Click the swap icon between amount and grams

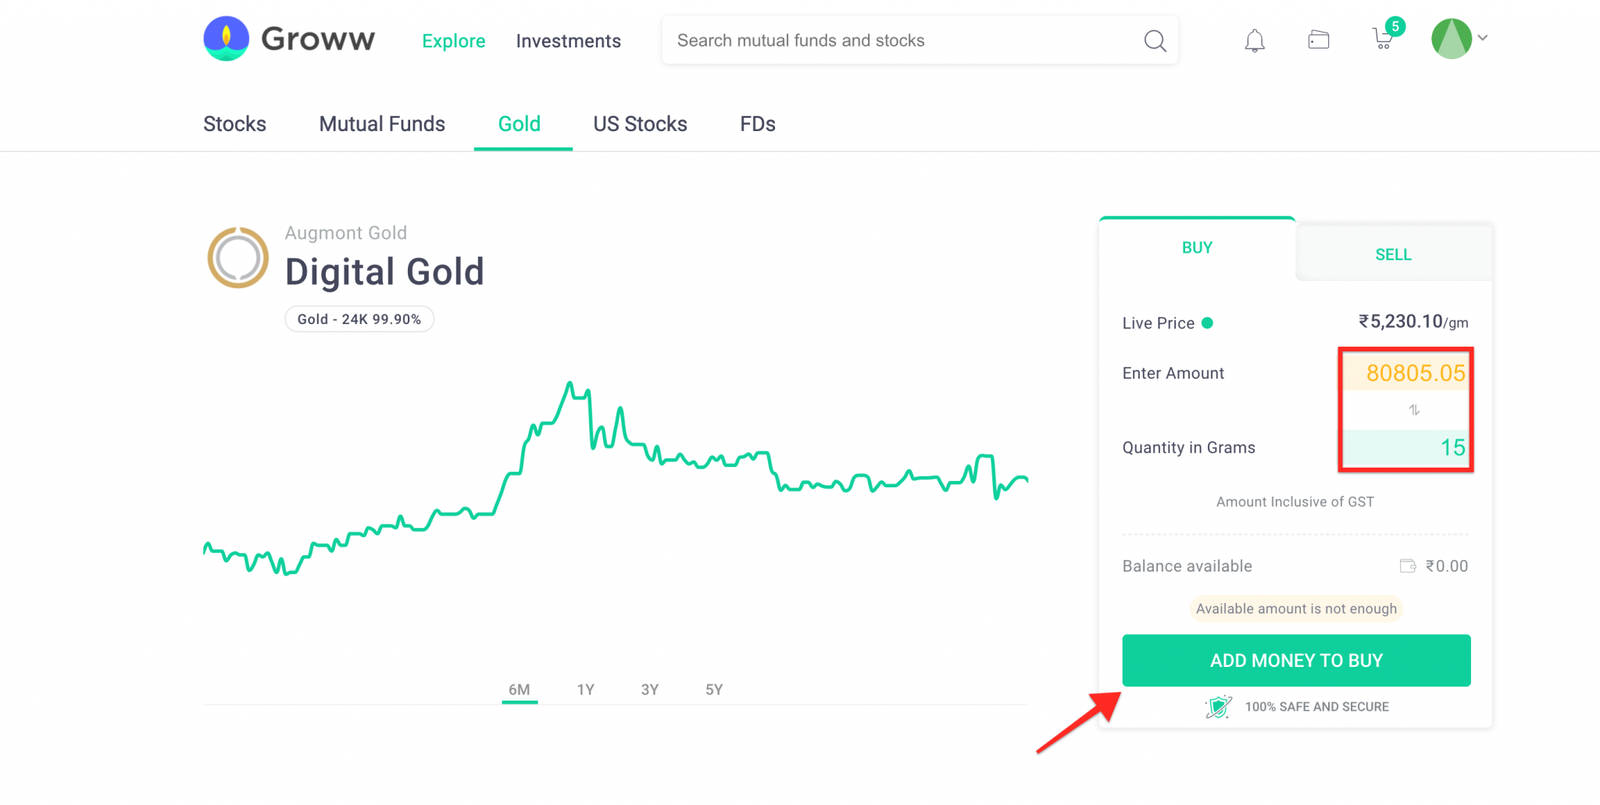tap(1416, 409)
